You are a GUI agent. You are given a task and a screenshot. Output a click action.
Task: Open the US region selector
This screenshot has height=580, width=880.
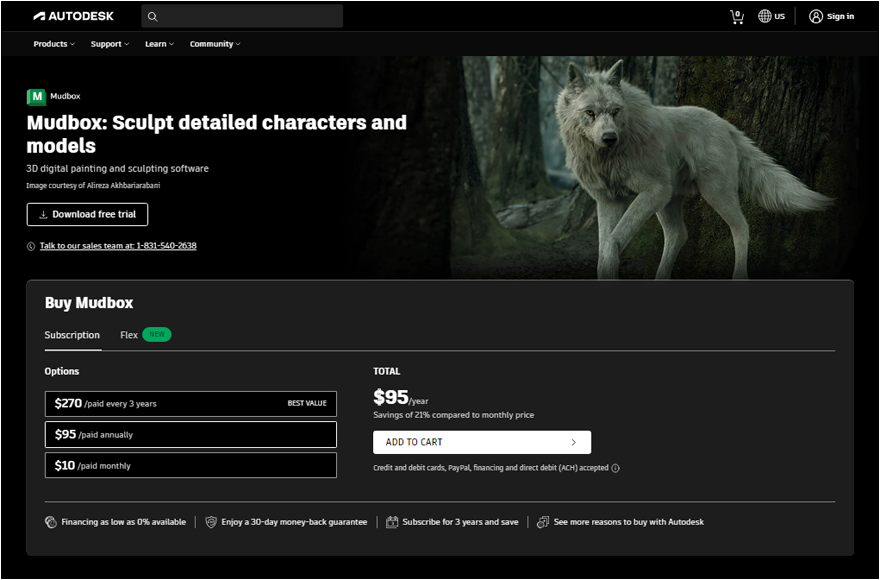click(772, 16)
